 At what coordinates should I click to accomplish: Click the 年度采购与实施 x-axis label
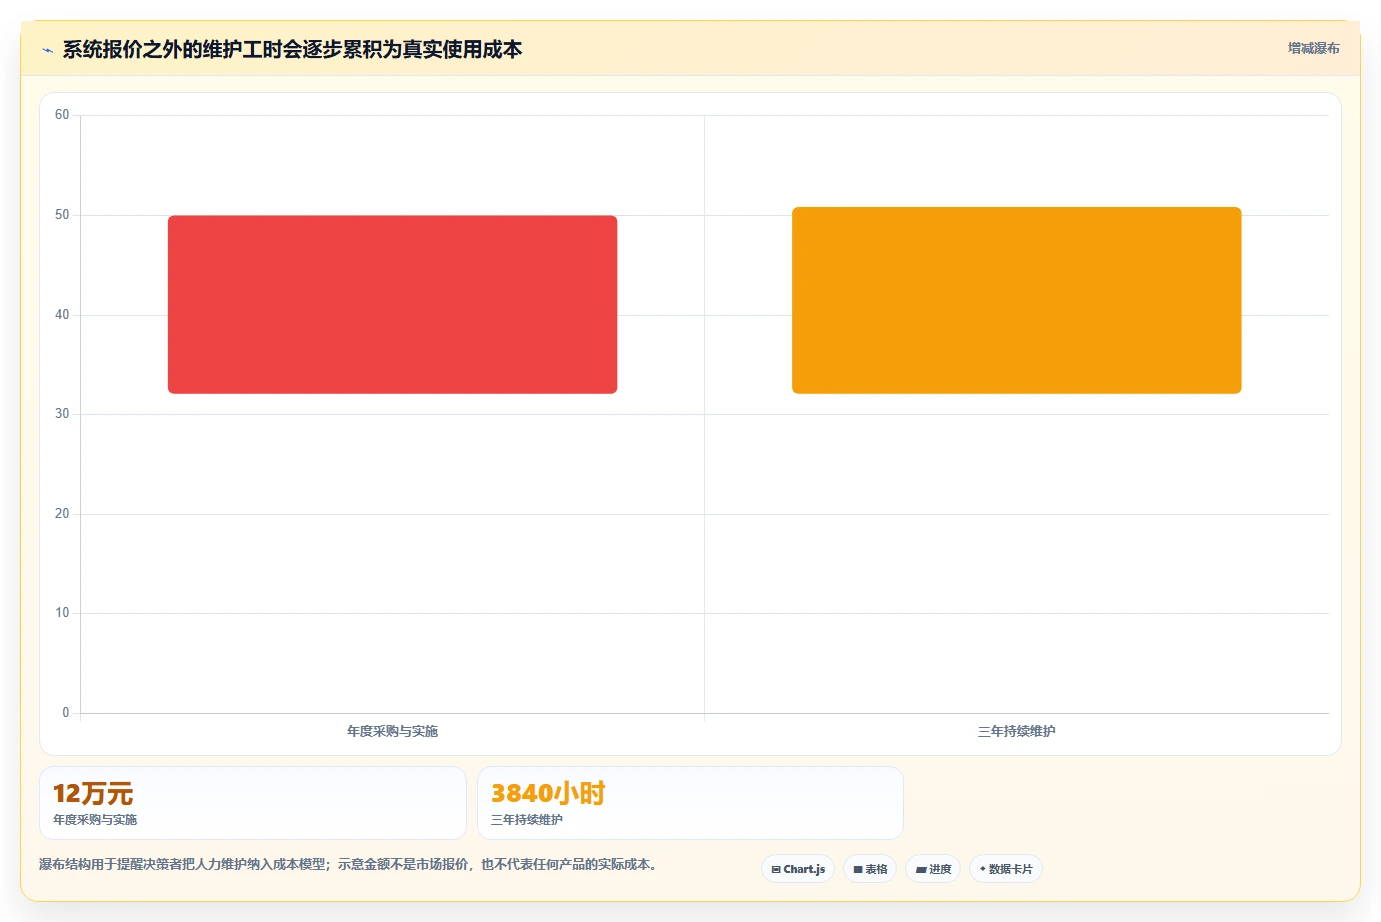pos(392,731)
